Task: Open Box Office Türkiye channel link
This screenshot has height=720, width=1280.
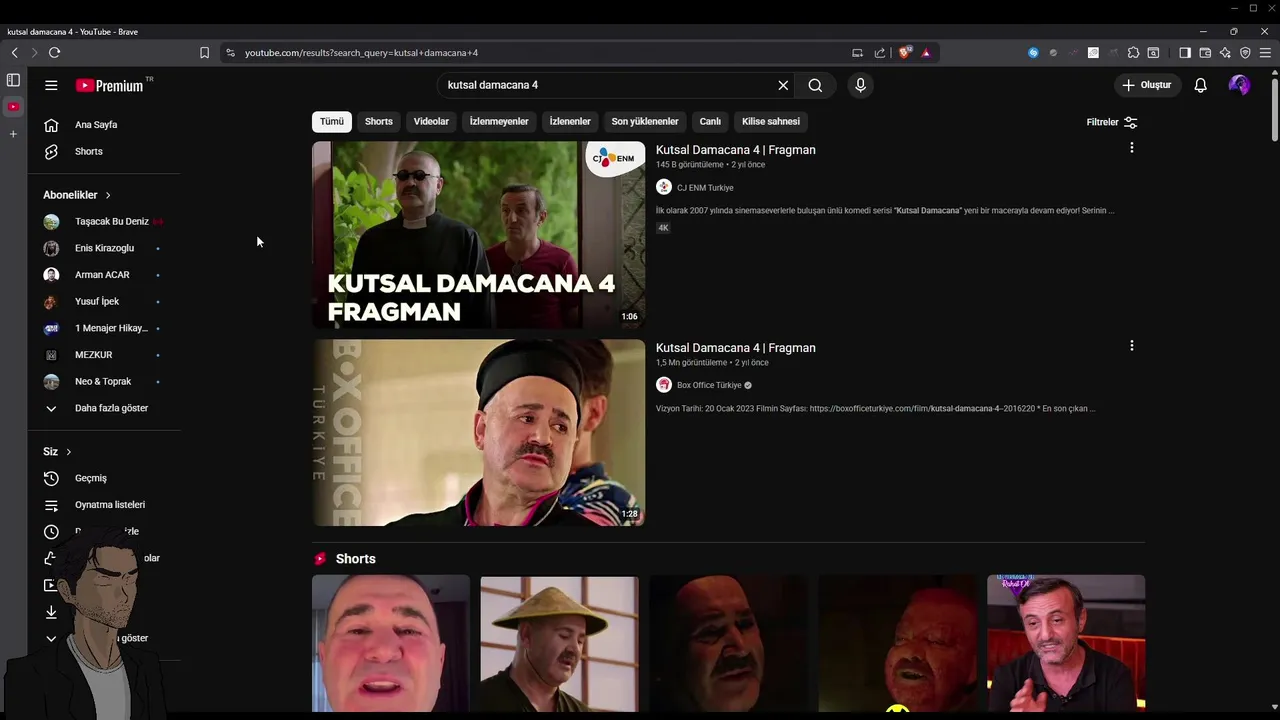Action: coord(709,385)
